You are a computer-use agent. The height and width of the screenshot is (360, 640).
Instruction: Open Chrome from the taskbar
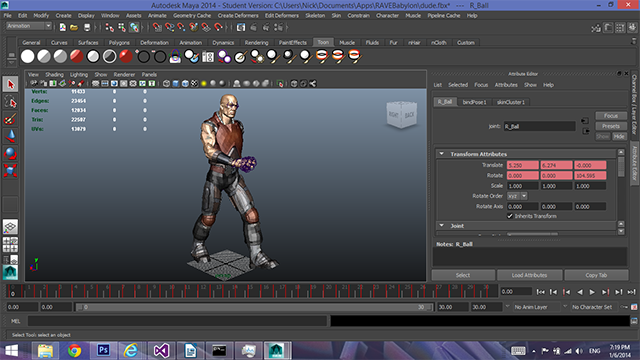point(74,351)
